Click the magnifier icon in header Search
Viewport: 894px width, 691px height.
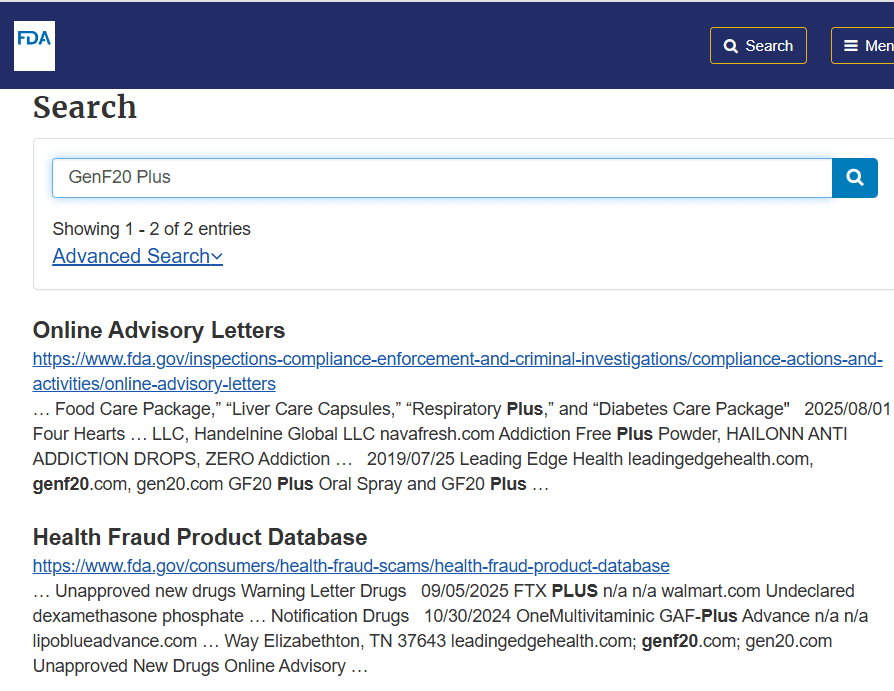(730, 46)
